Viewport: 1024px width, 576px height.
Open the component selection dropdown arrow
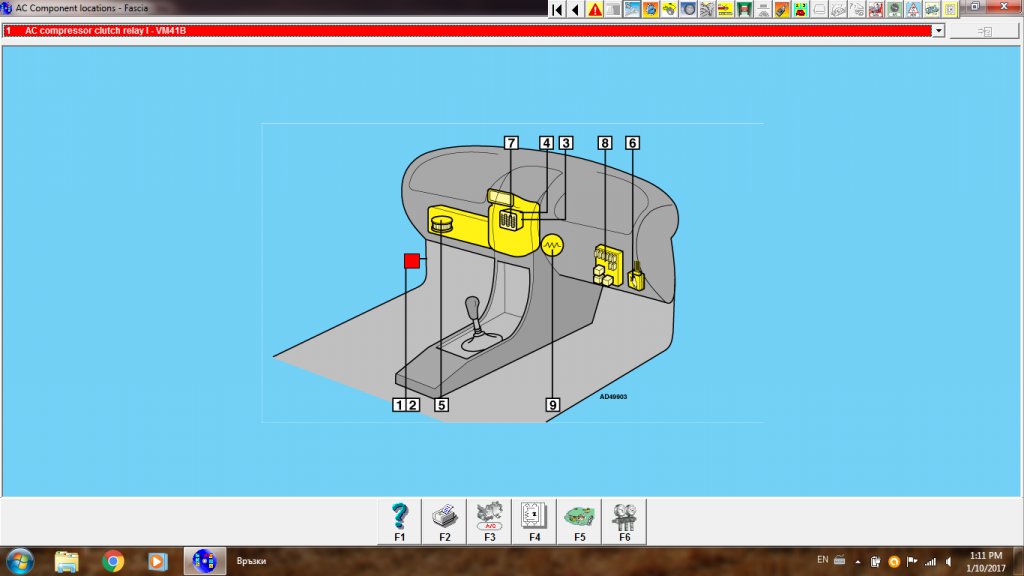point(937,31)
